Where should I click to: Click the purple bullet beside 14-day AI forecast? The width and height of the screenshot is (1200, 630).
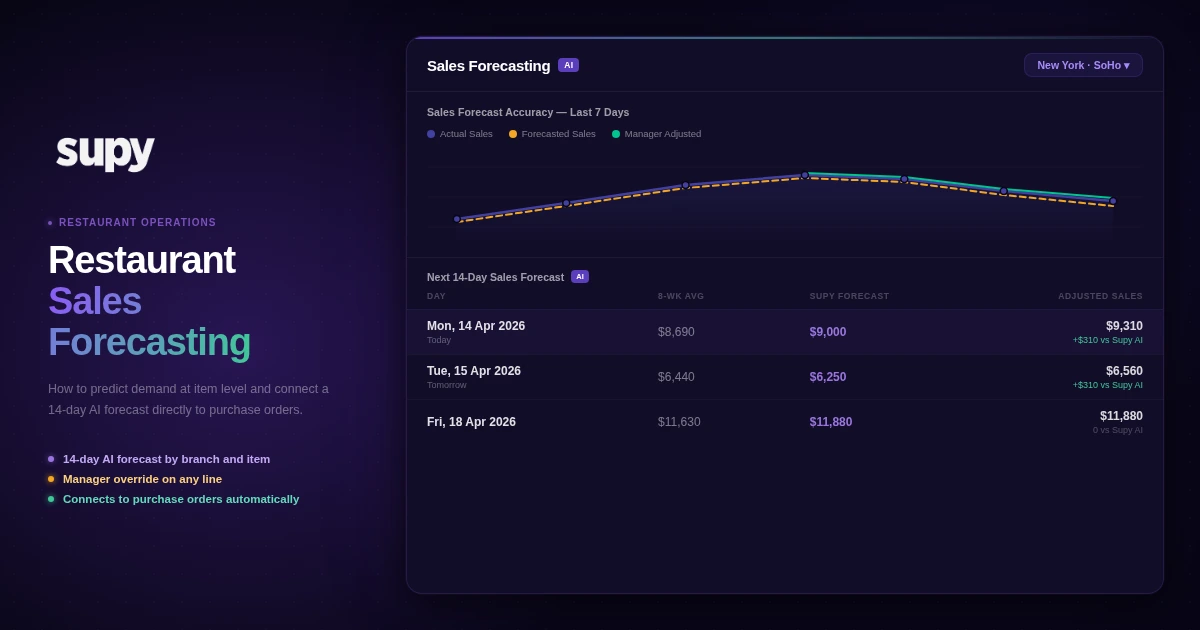(x=50, y=459)
